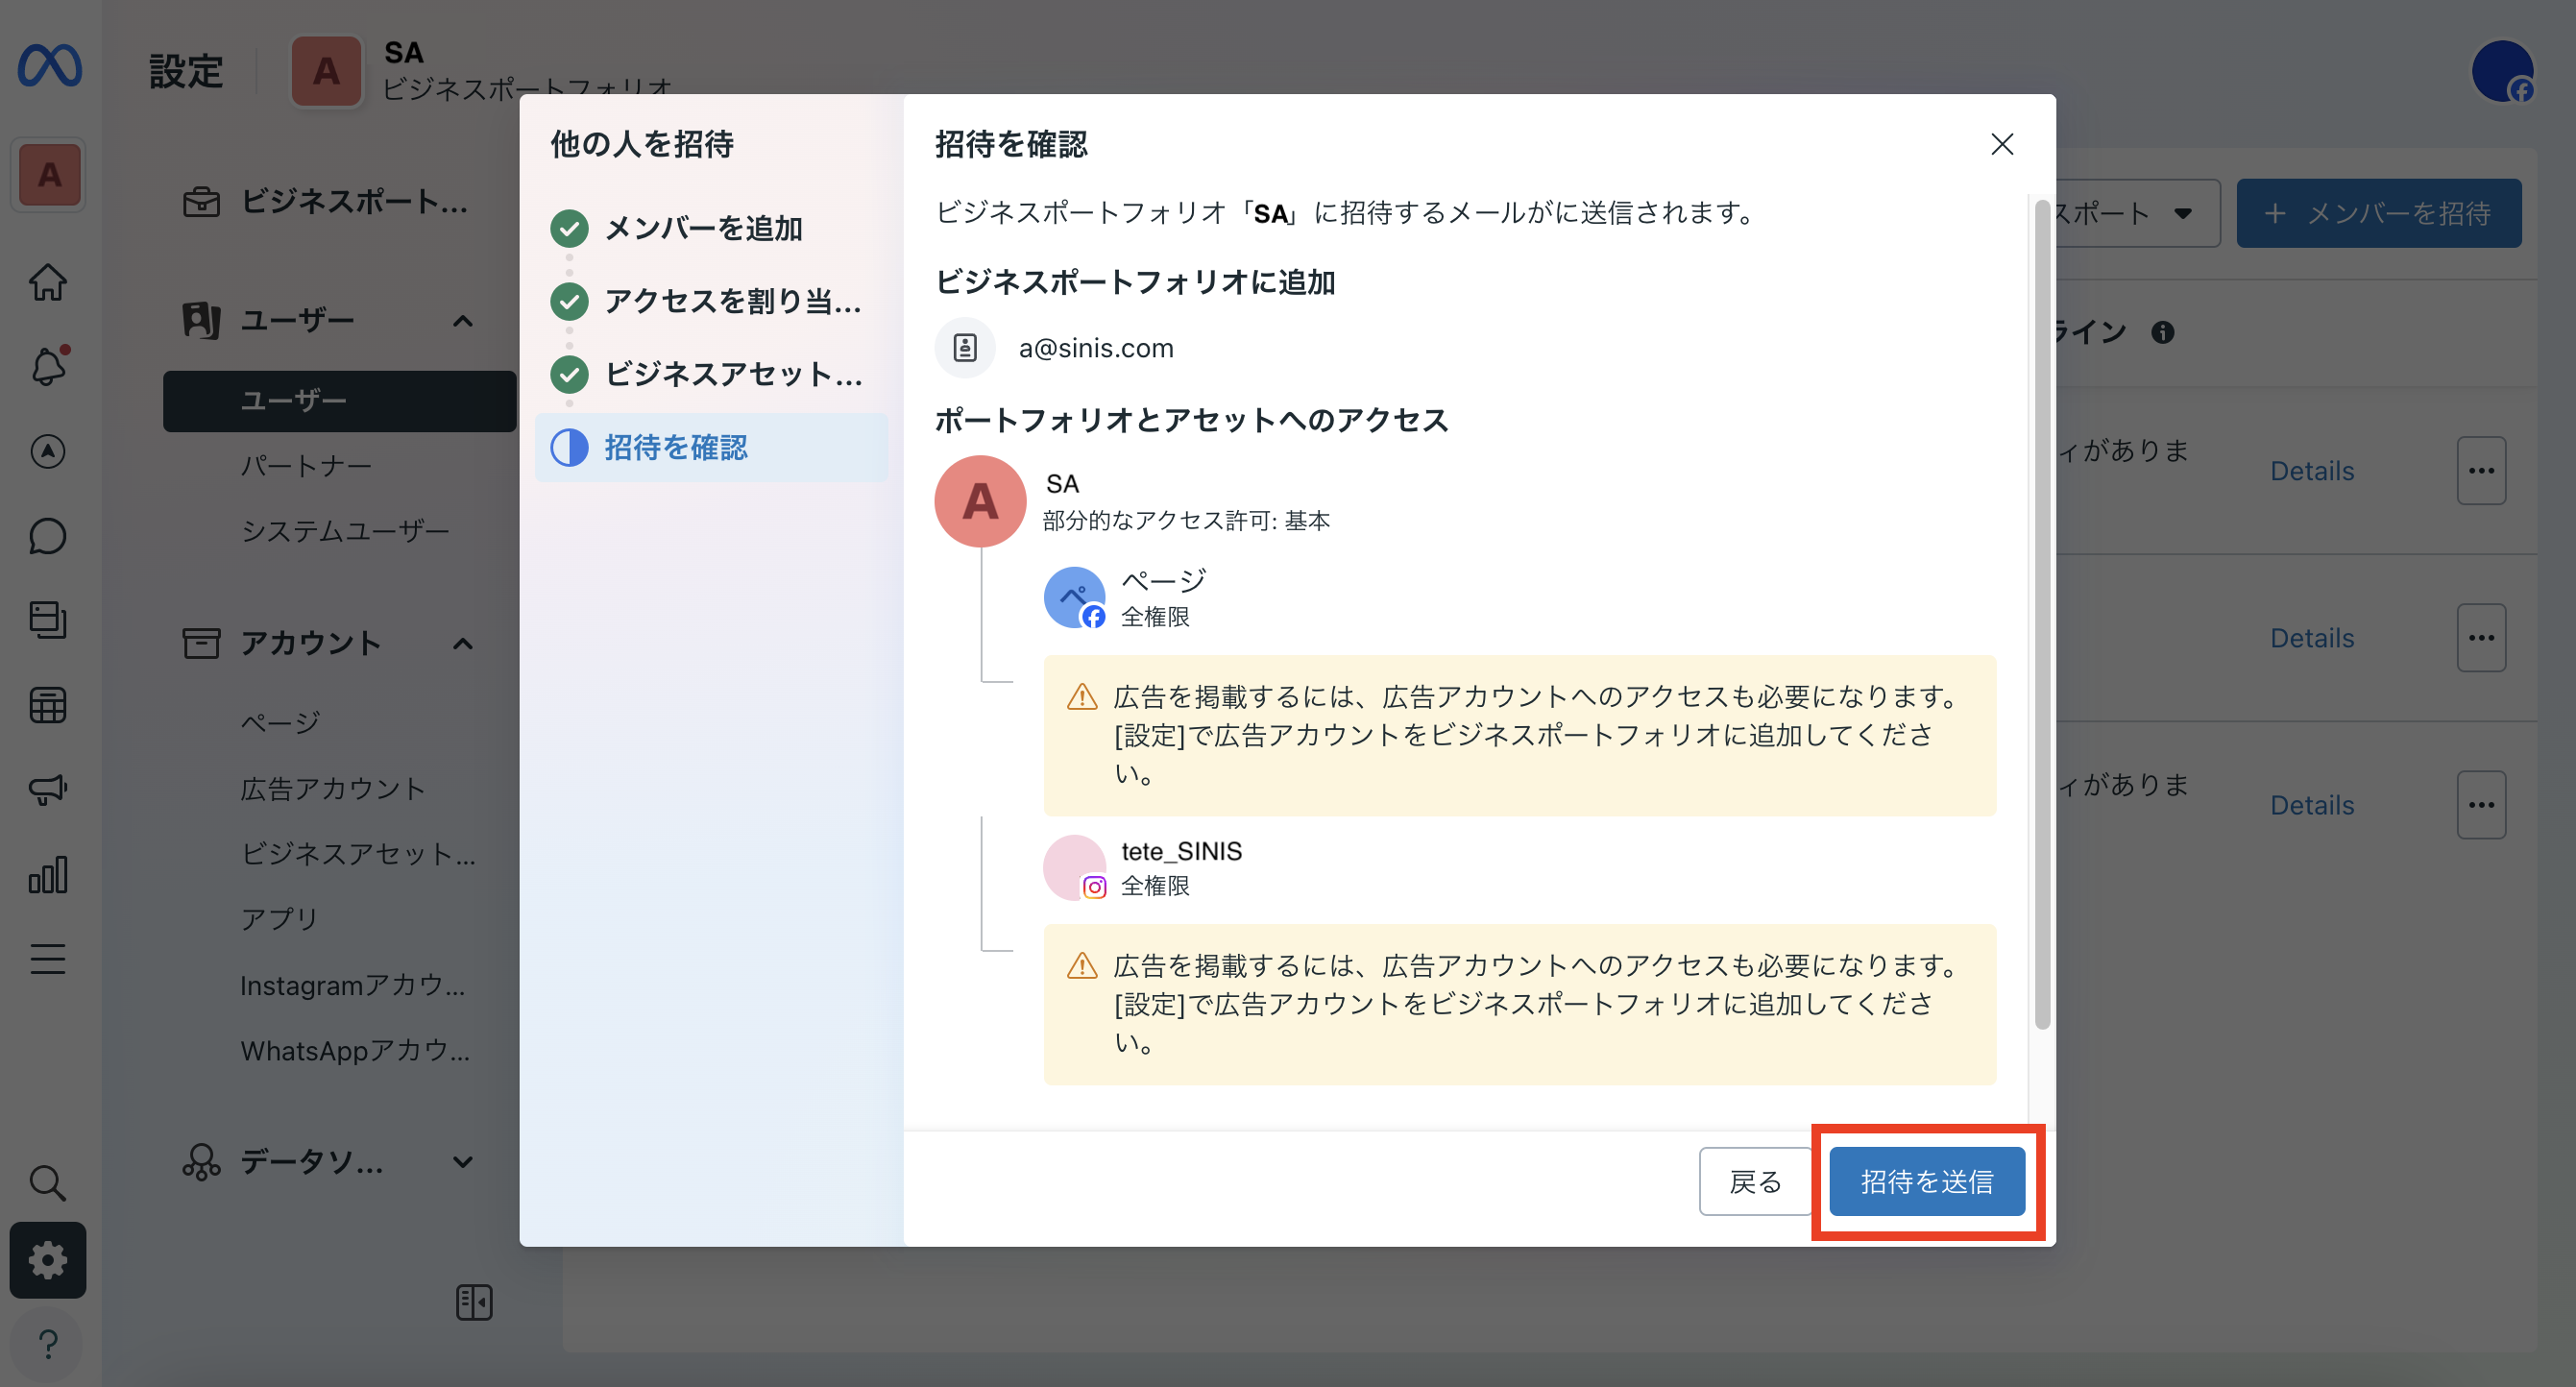2576x1387 pixels.
Task: Click the Meta logo
Action: (x=48, y=64)
